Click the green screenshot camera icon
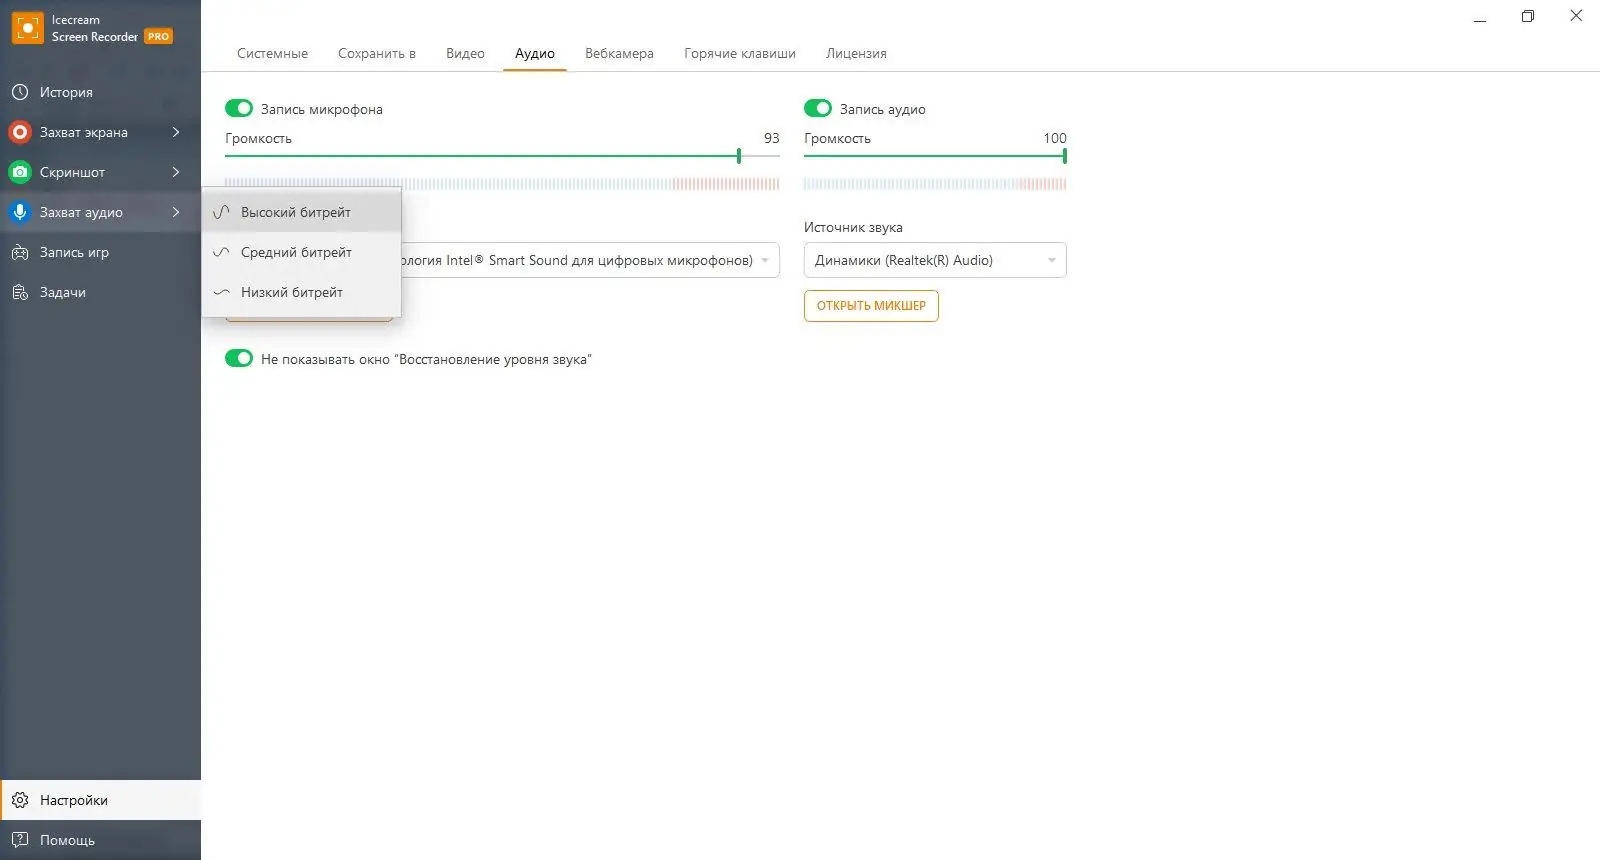Viewport: 1600px width, 860px height. point(19,172)
